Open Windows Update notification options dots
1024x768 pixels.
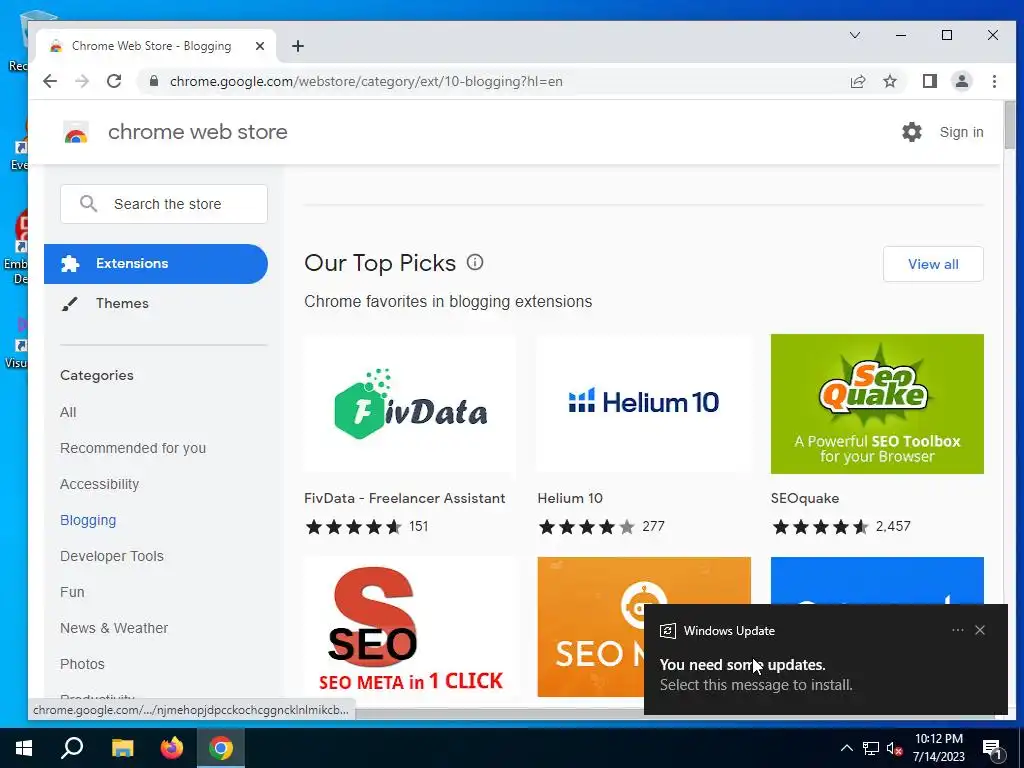957,630
